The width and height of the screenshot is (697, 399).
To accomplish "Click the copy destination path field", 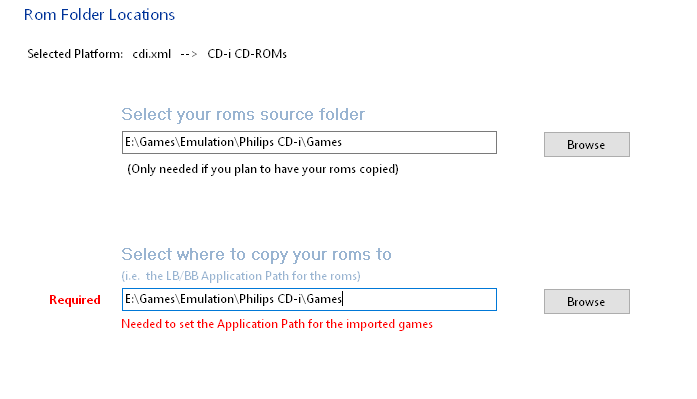I will [309, 299].
